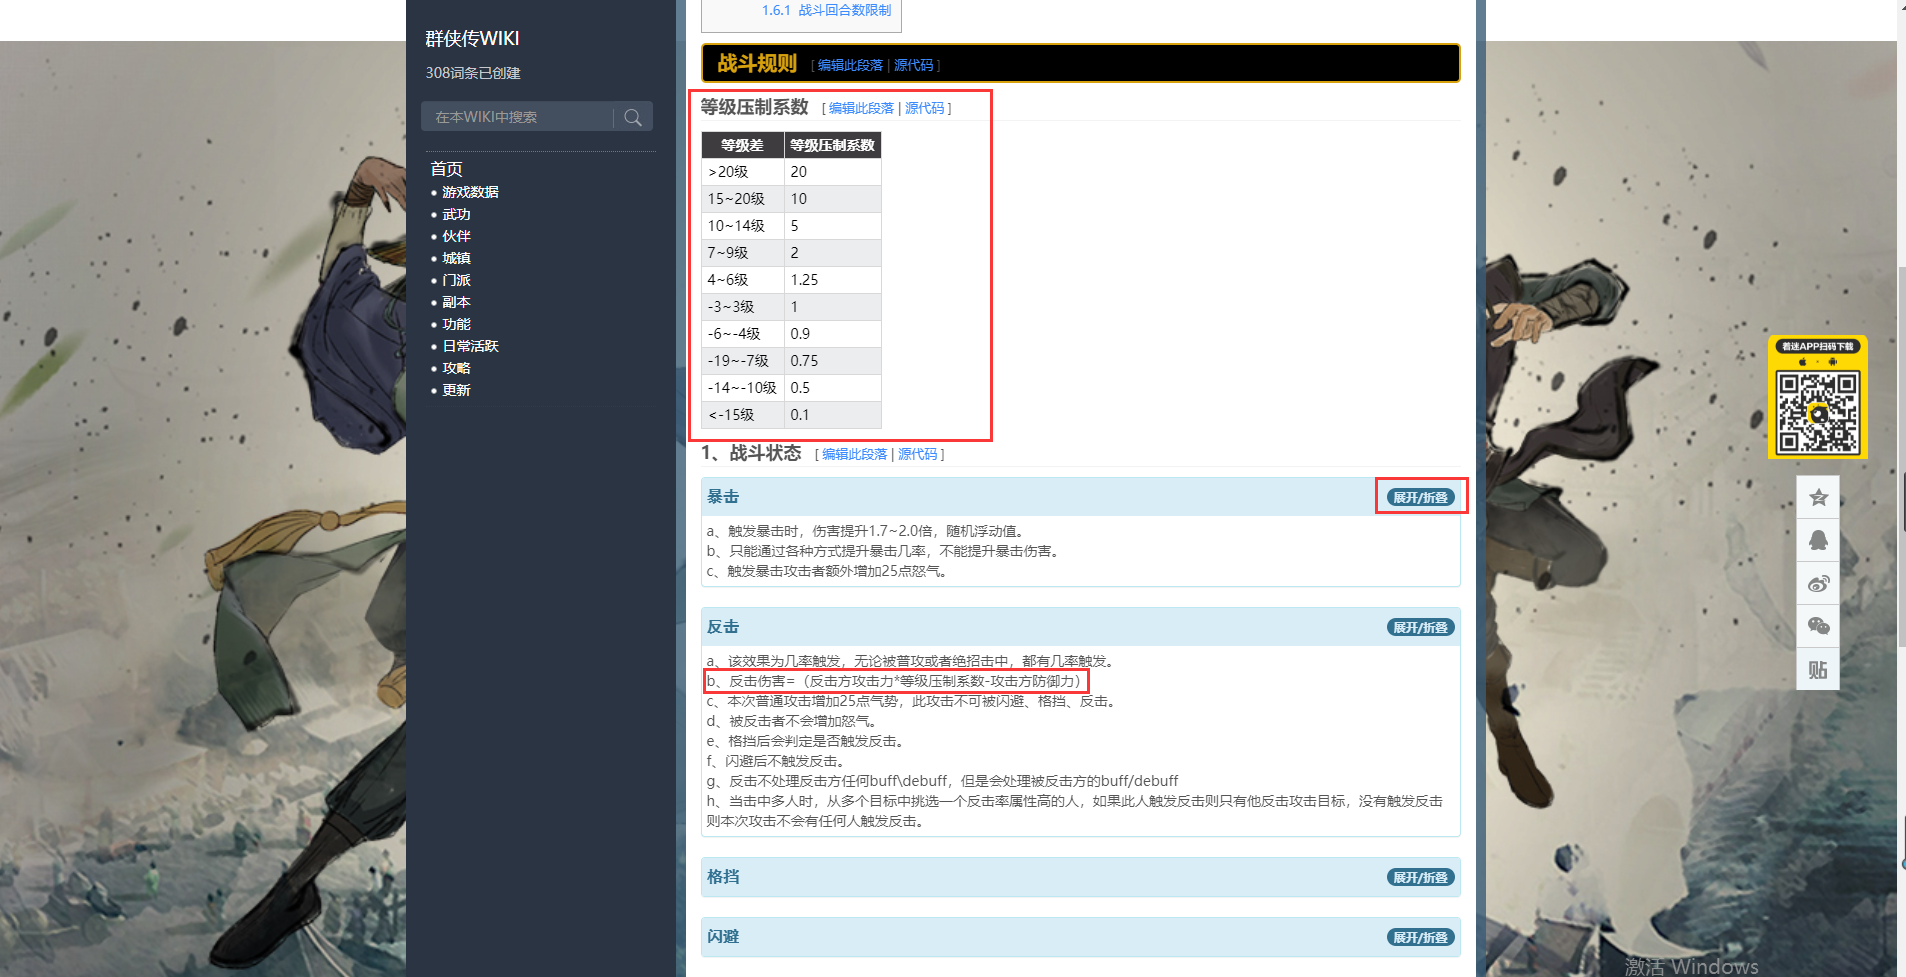Share to Weibo icon
Image resolution: width=1906 pixels, height=977 pixels.
click(x=1818, y=583)
